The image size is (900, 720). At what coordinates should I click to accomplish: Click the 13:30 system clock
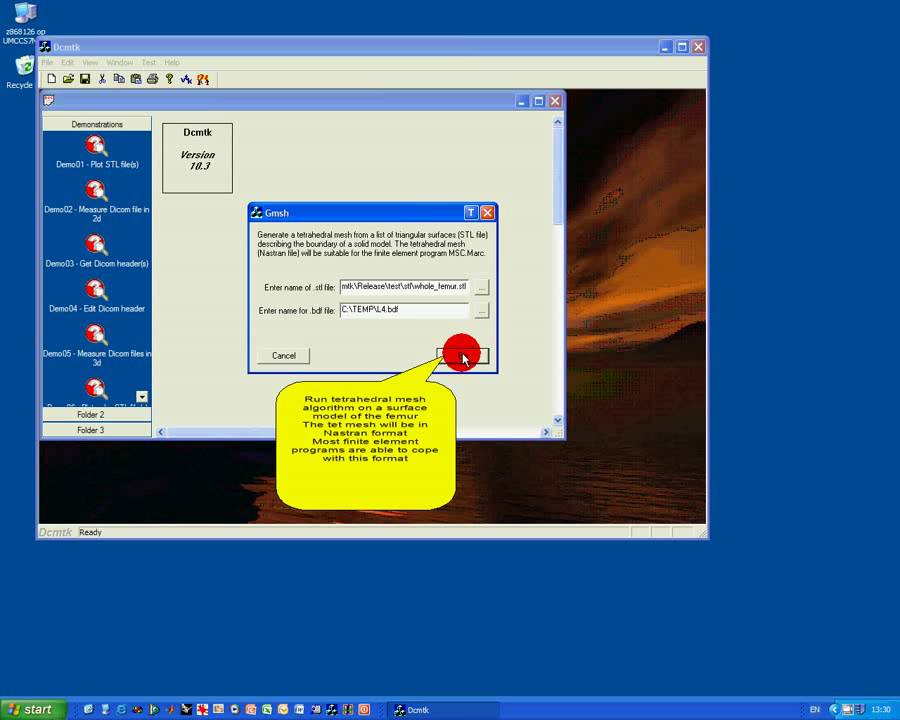[881, 710]
